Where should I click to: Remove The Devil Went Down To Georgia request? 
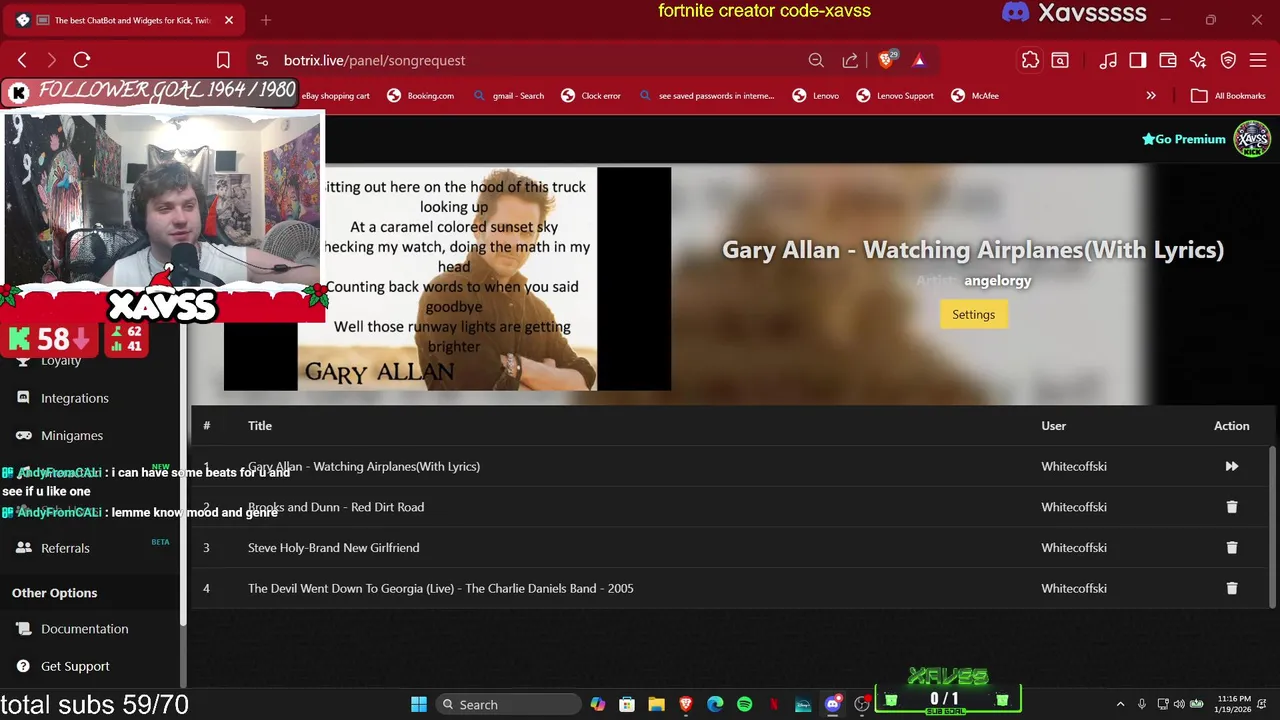pos(1231,589)
